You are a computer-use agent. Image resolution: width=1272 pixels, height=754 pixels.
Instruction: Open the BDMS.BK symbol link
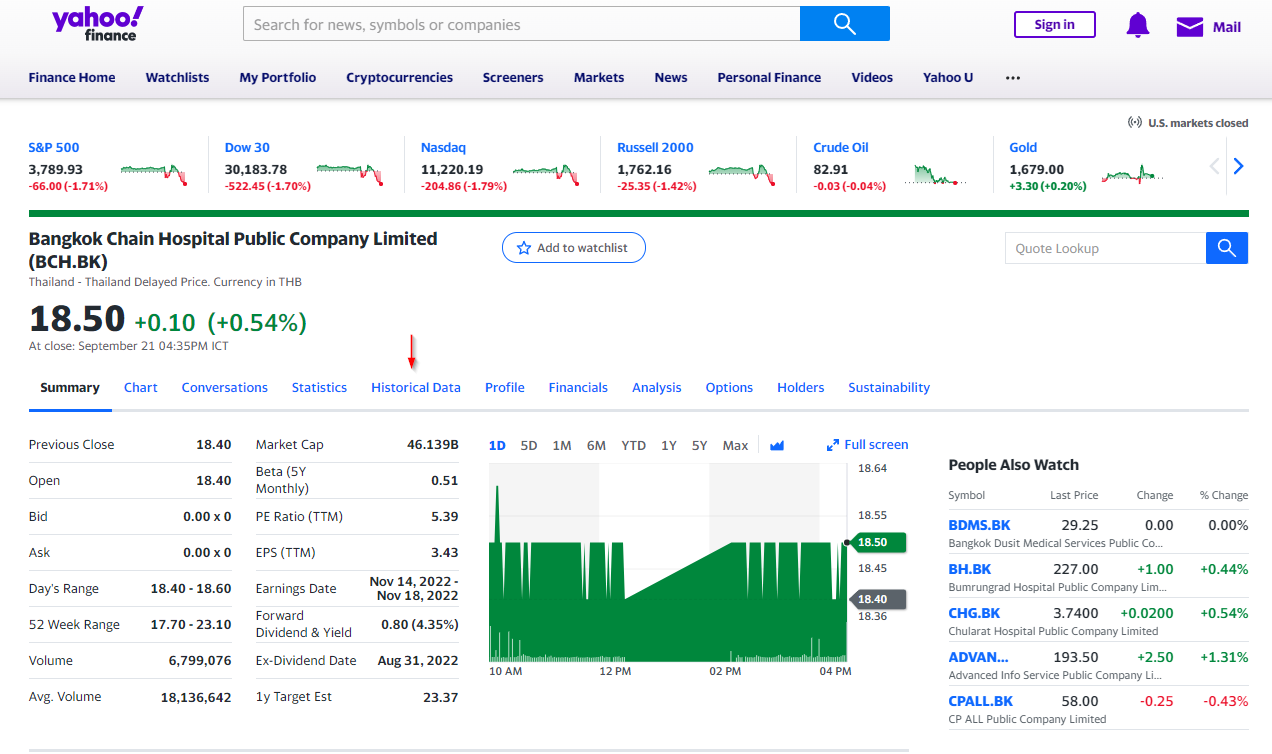point(979,525)
